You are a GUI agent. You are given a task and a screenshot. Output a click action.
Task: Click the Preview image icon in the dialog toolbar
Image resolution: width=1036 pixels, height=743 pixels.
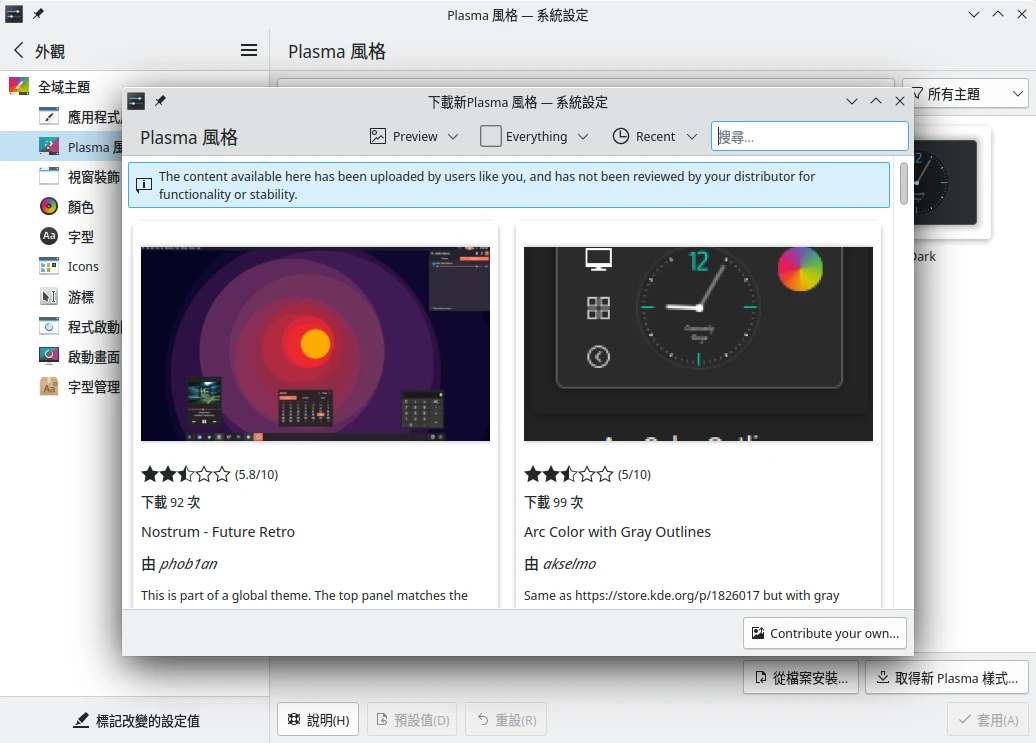tap(378, 137)
